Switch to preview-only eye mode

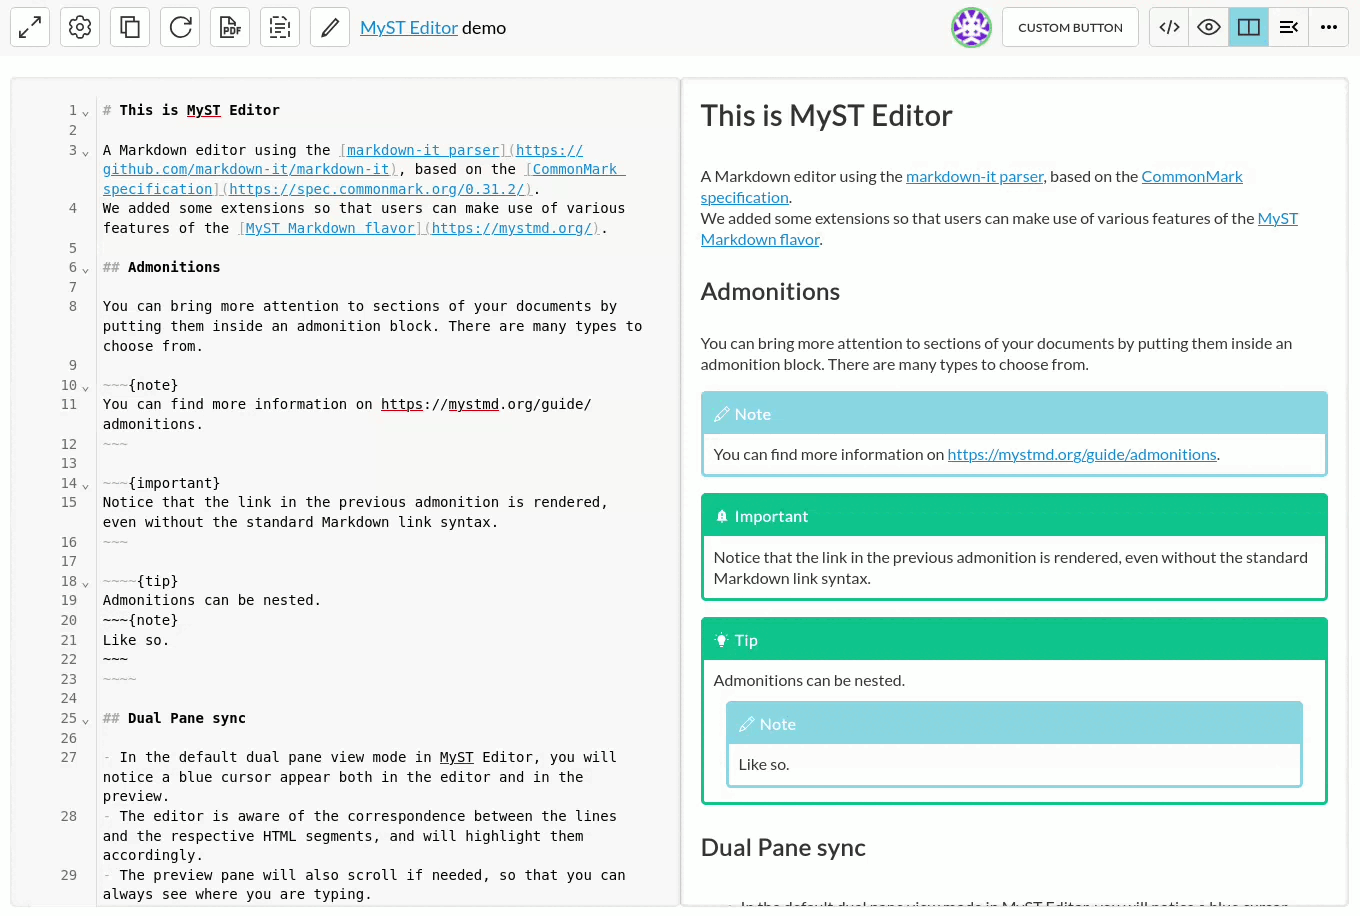(1209, 27)
